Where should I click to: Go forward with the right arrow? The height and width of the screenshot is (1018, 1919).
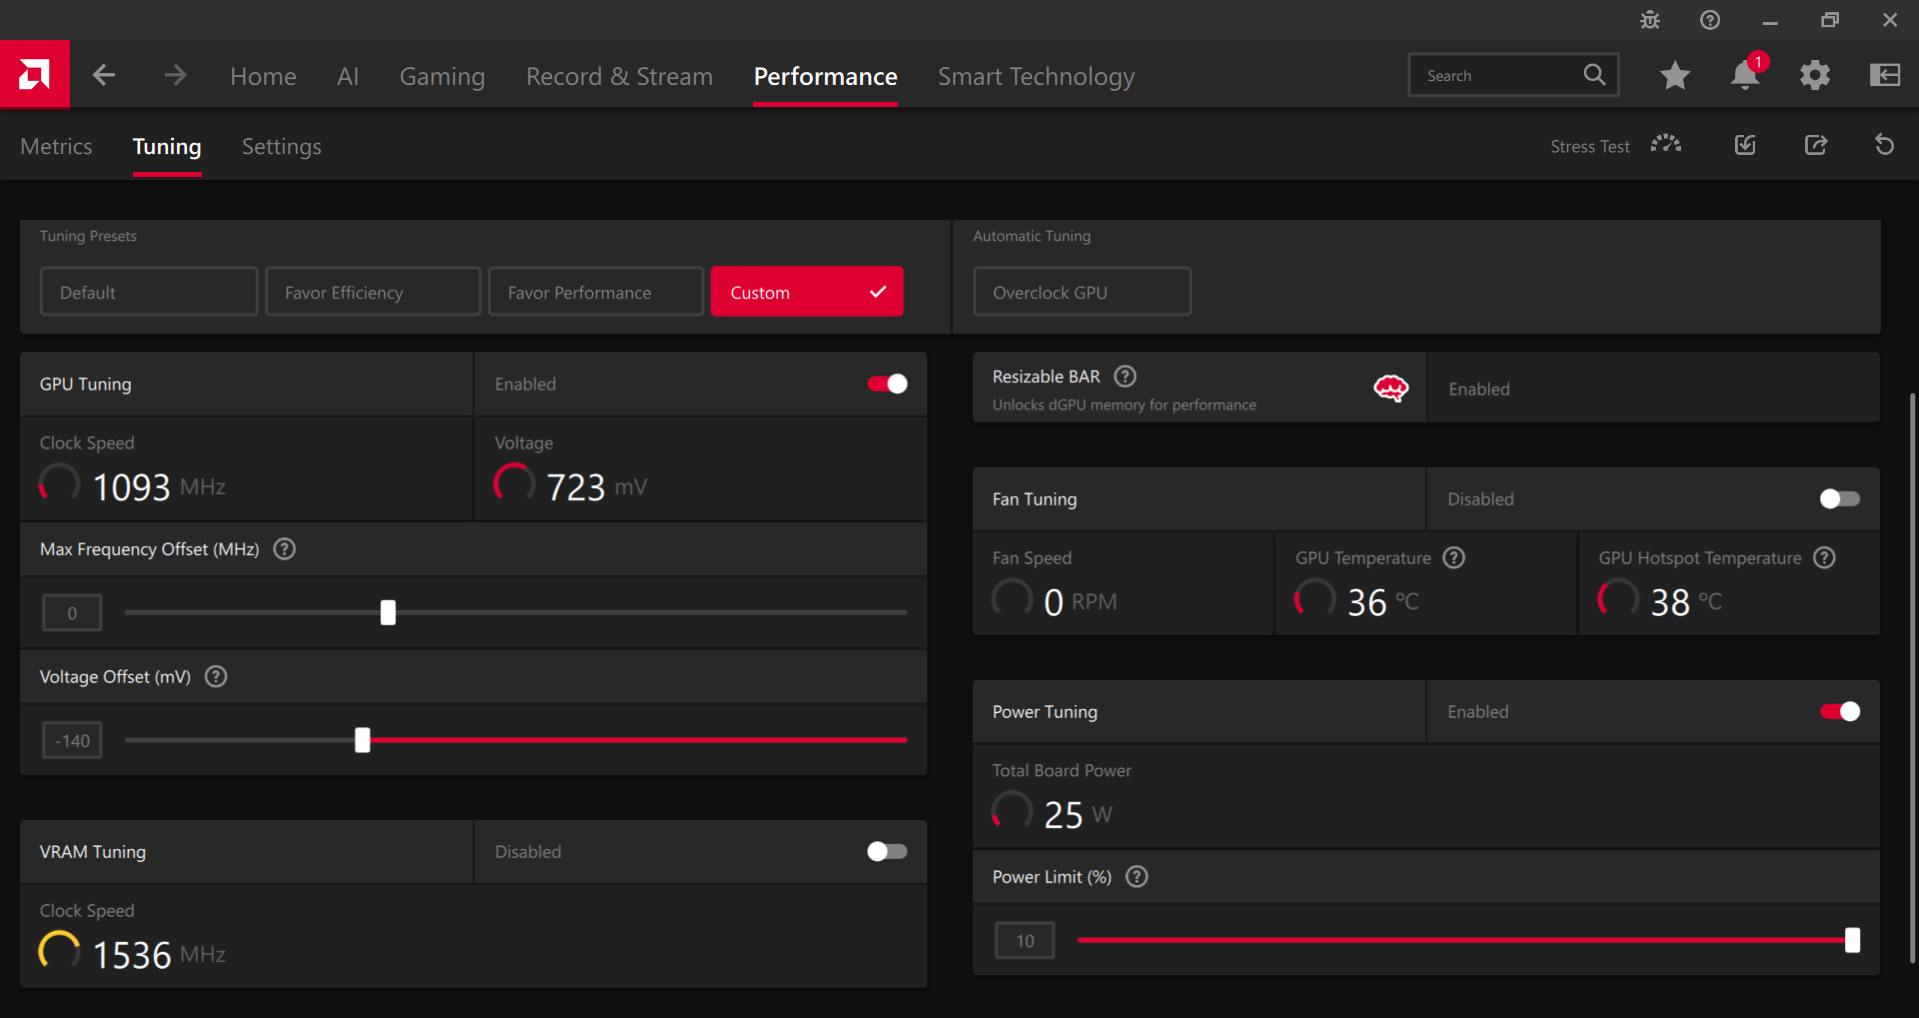click(175, 75)
